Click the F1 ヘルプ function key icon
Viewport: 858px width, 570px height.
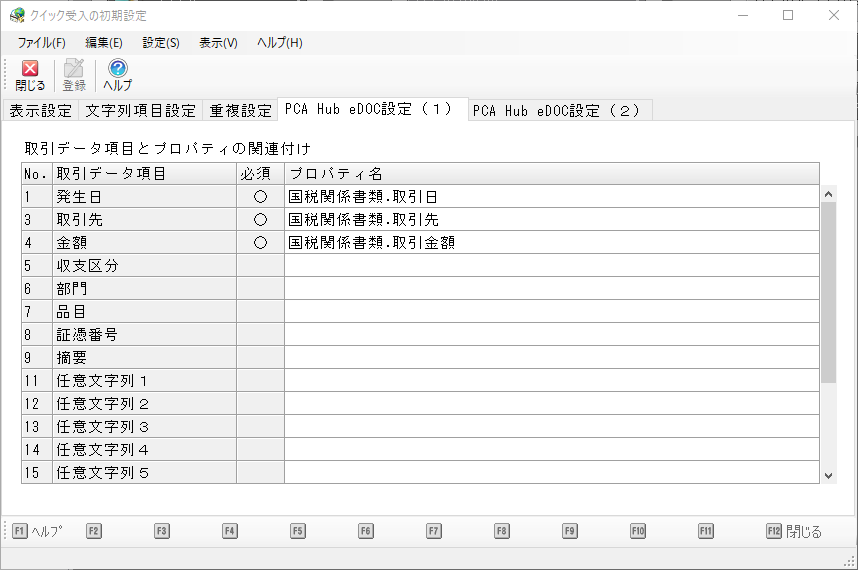click(19, 531)
